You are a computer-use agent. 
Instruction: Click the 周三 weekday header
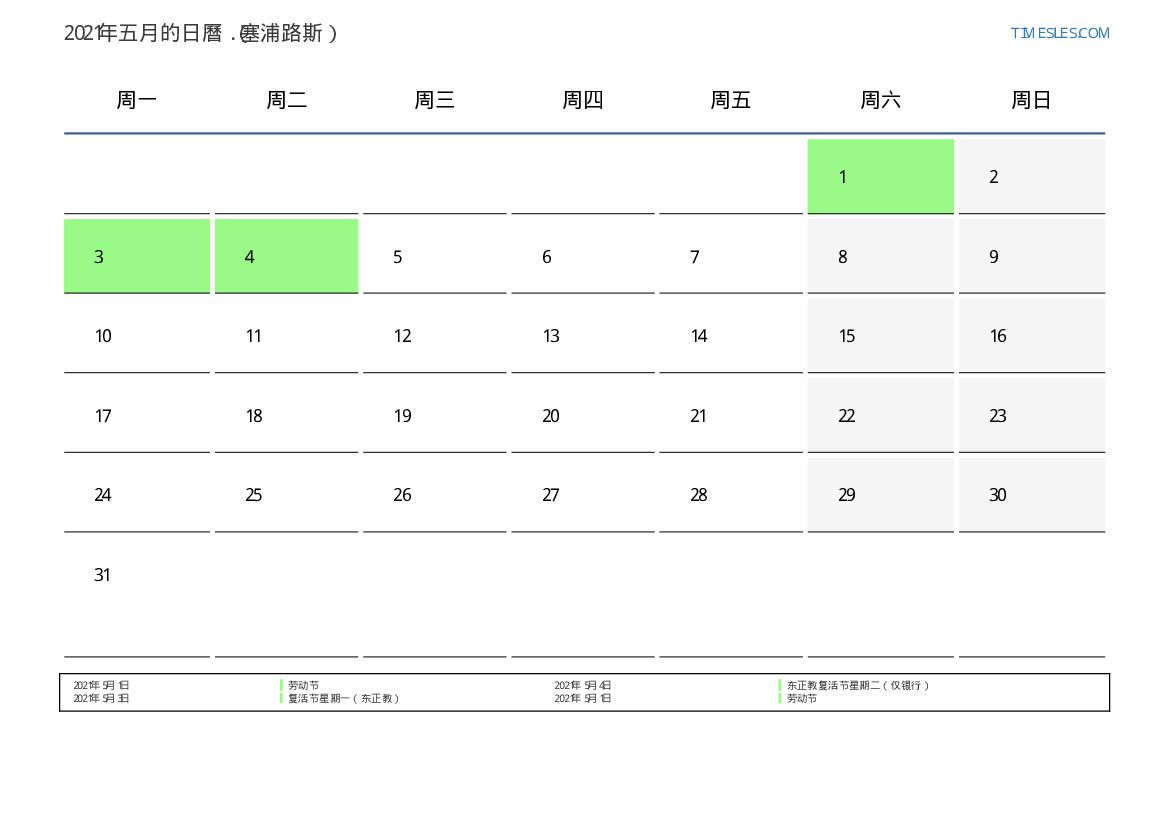pos(435,100)
